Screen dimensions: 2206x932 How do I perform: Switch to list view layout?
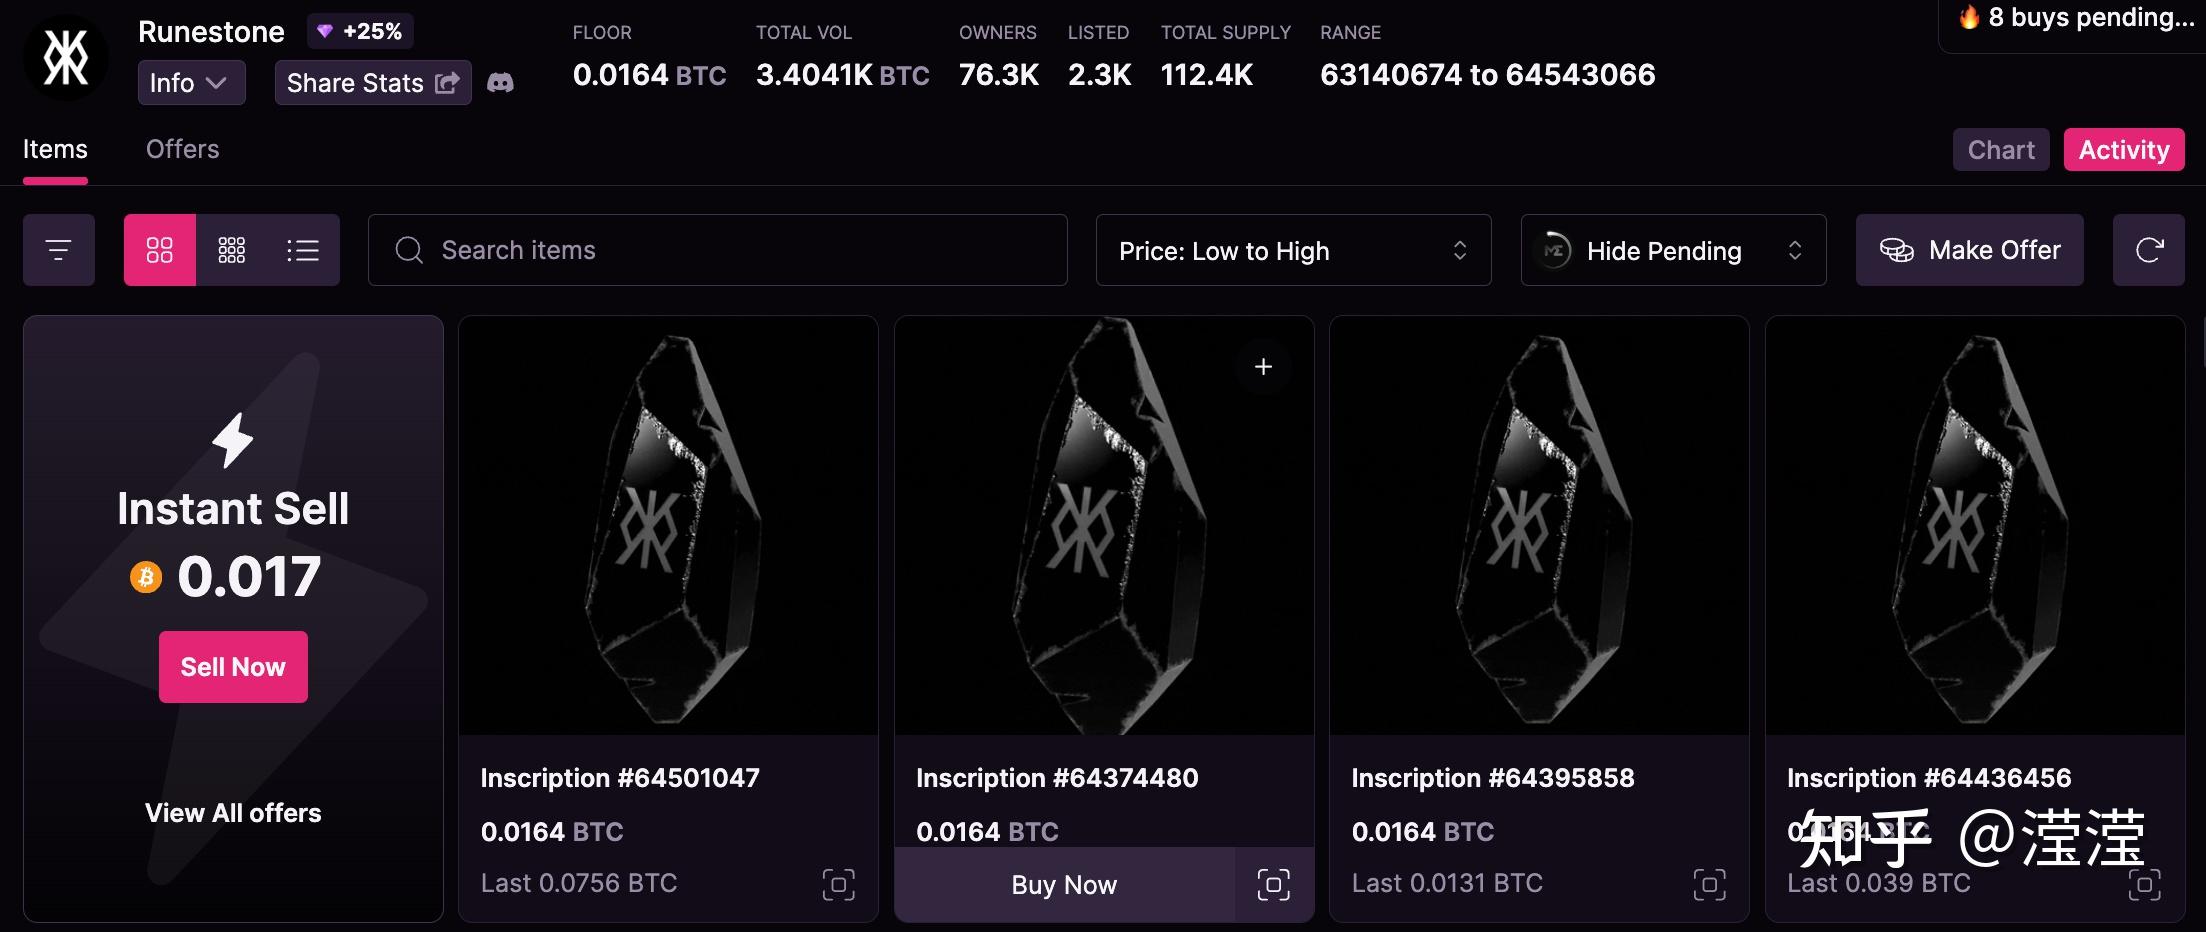pyautogui.click(x=303, y=250)
